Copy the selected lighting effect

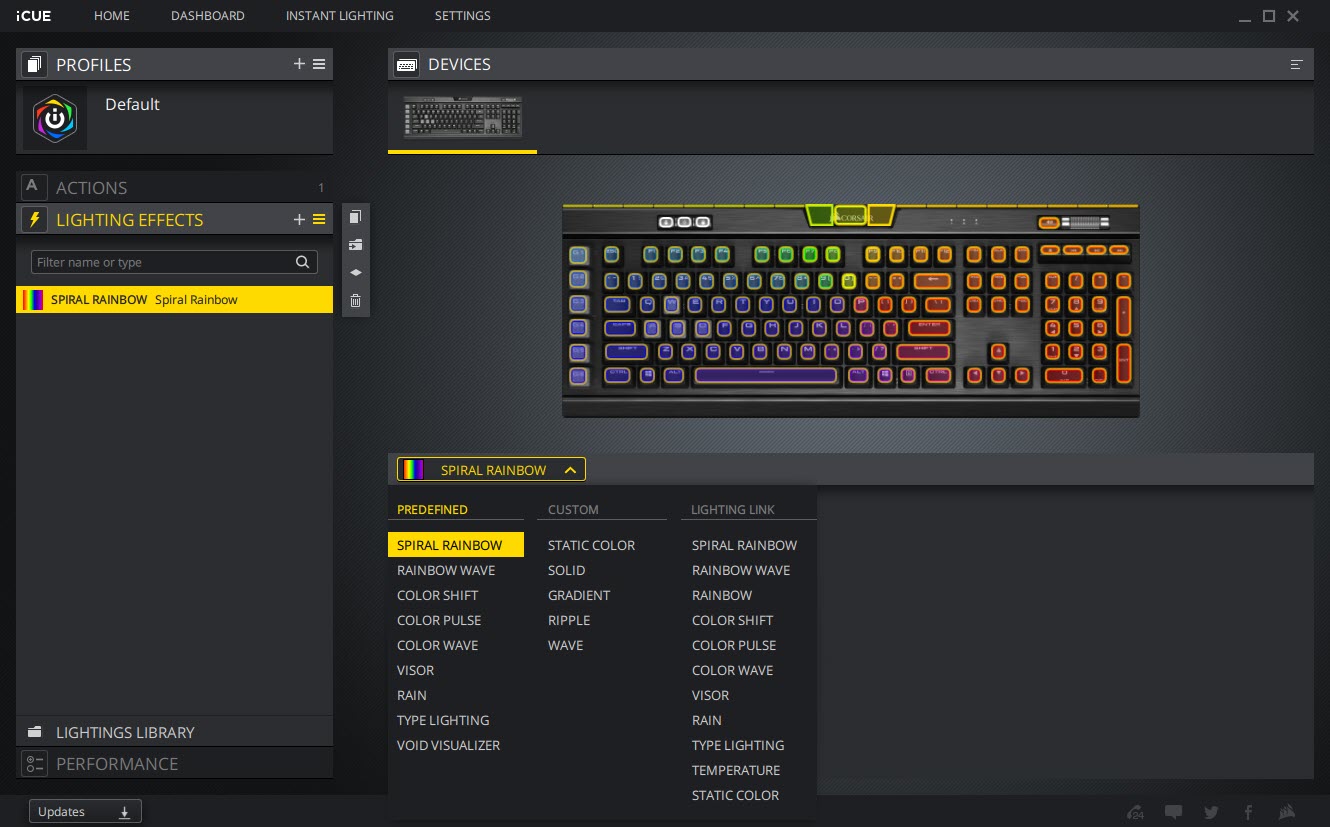tap(355, 217)
